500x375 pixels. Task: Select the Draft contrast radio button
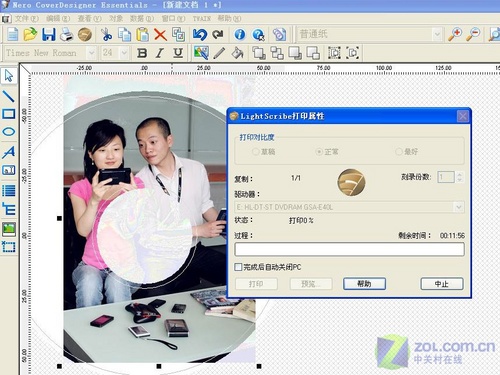(255, 152)
